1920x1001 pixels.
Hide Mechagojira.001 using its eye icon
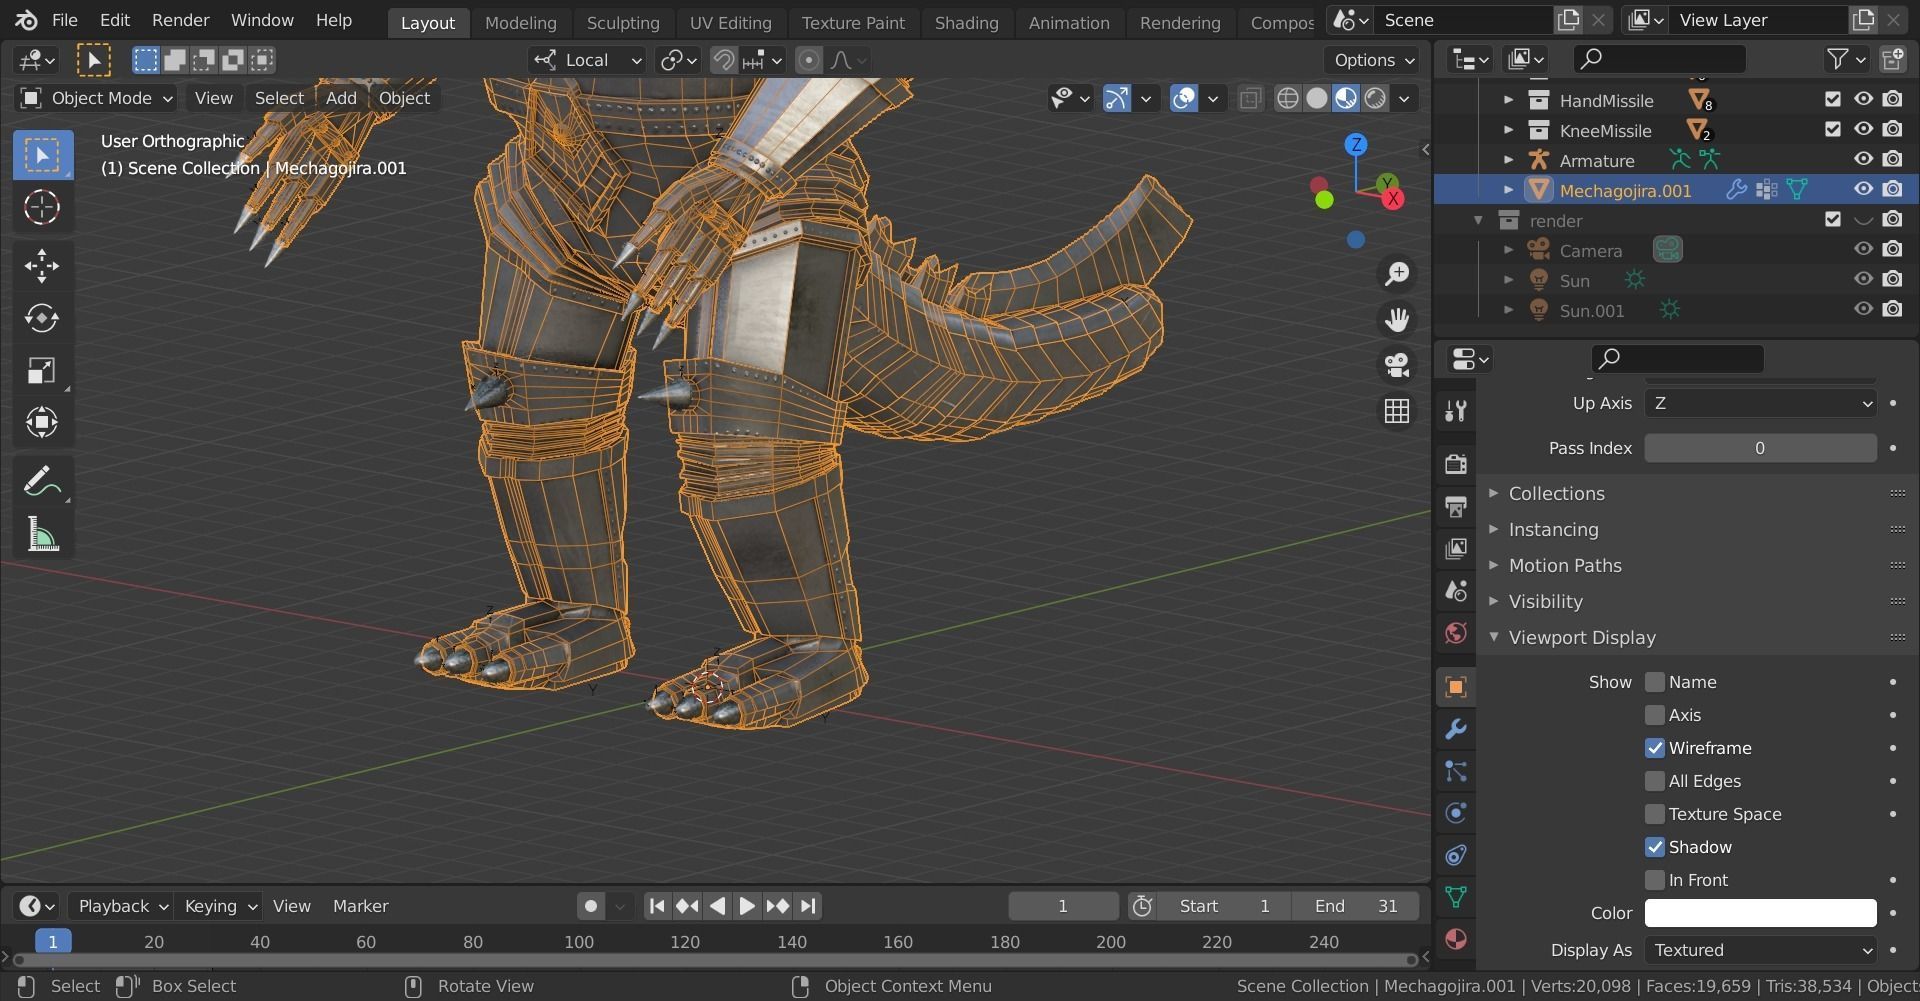point(1863,189)
